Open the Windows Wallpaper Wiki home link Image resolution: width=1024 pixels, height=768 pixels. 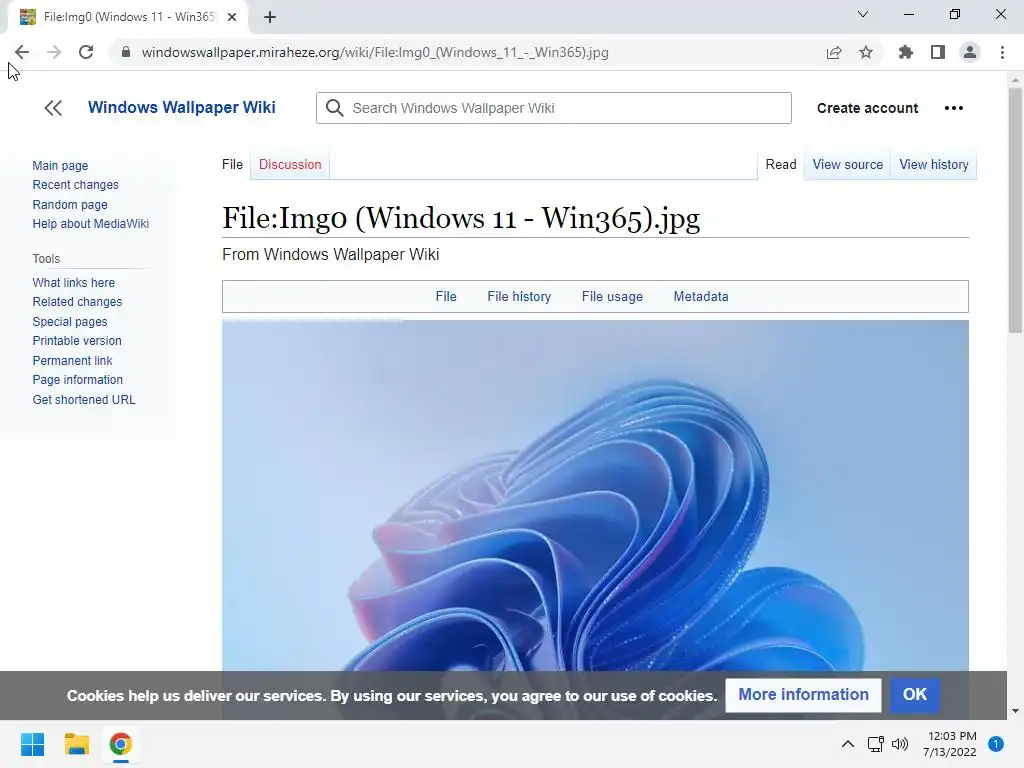pos(182,107)
